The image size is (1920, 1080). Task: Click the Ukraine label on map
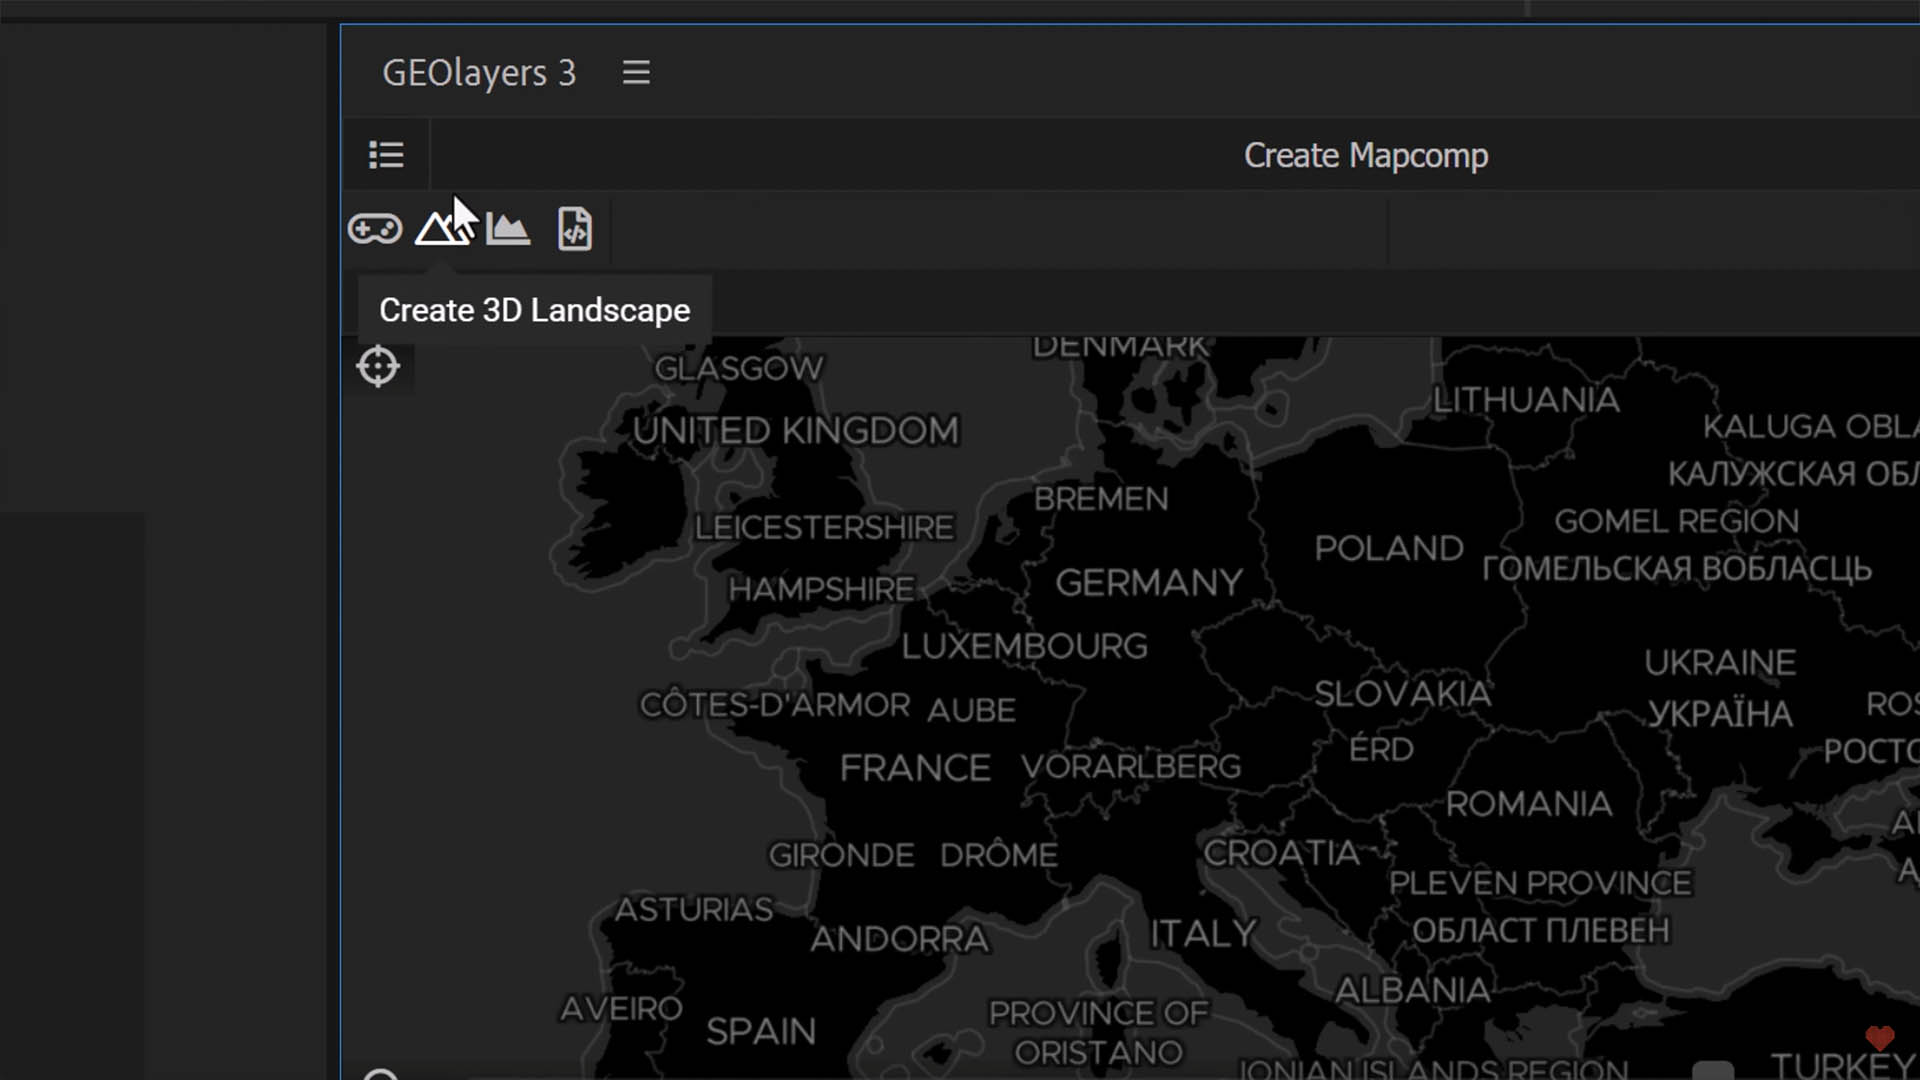pos(1720,662)
